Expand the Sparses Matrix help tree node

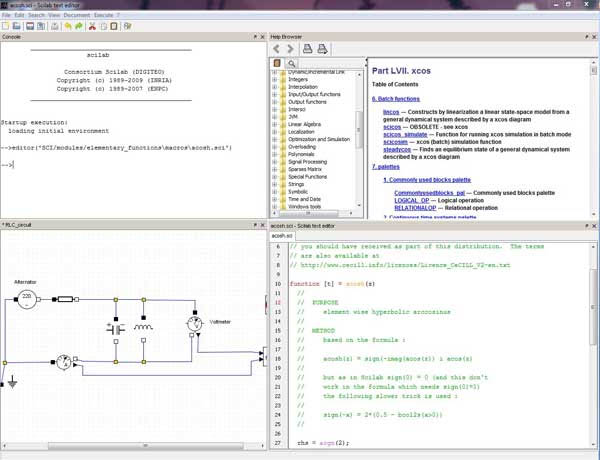tap(274, 169)
